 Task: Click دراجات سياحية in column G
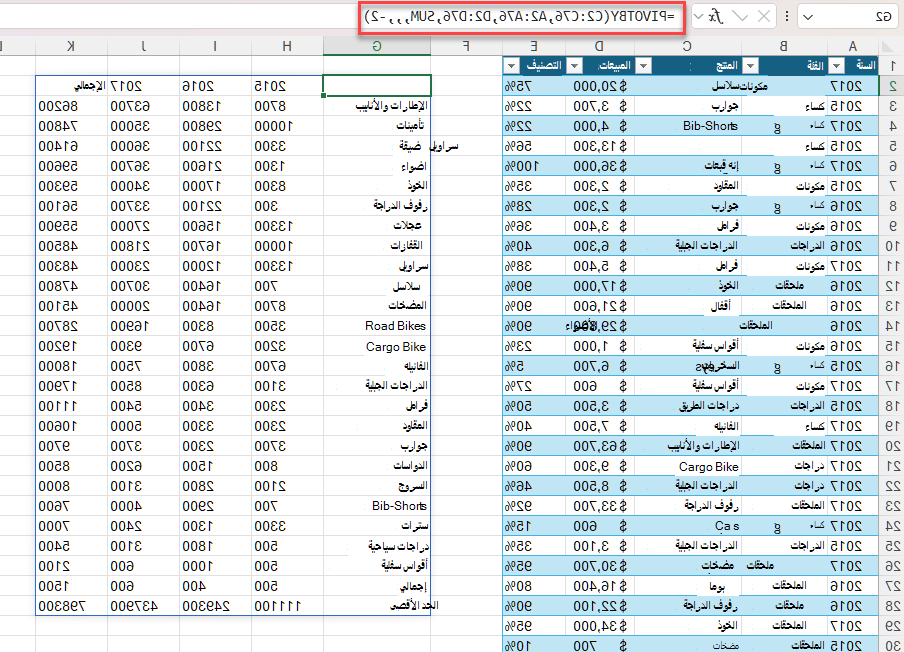tap(398, 546)
